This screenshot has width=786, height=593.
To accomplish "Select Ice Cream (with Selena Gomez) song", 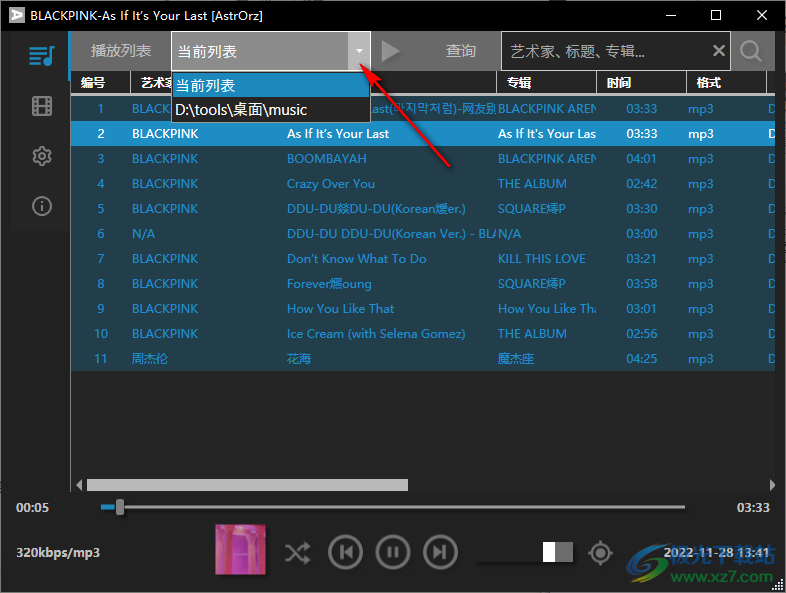I will pyautogui.click(x=376, y=334).
